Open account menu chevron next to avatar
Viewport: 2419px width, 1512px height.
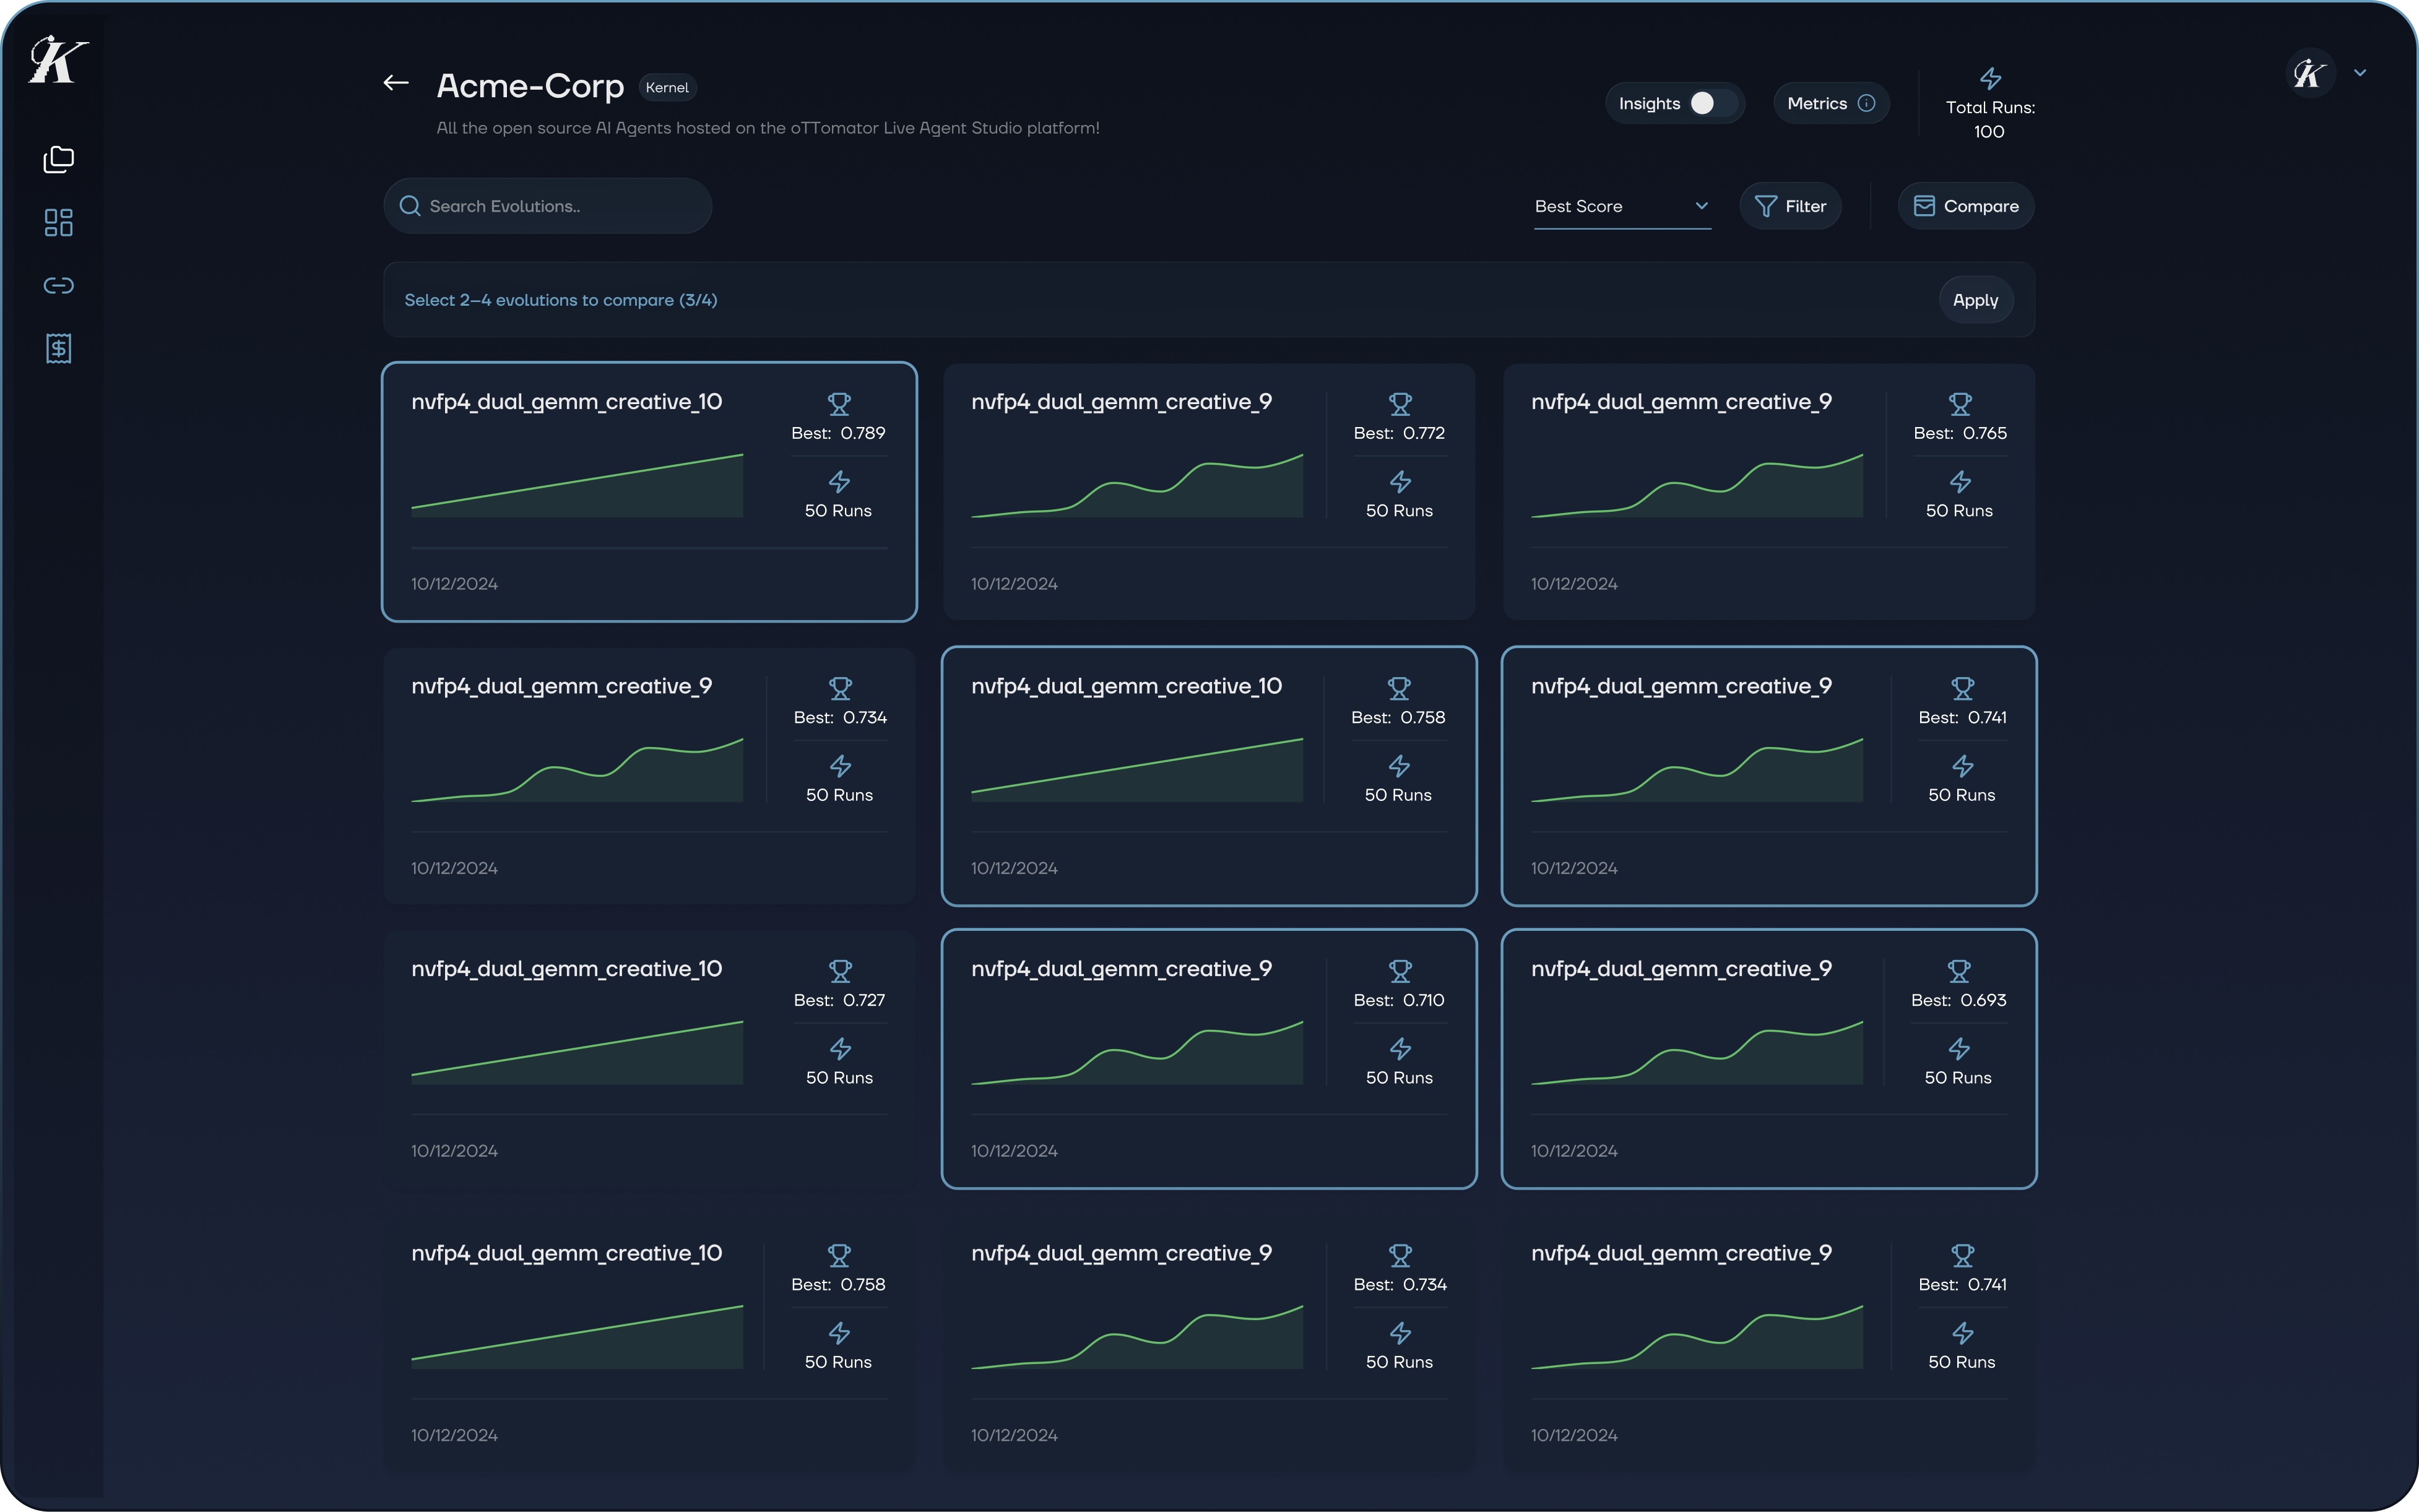coord(2360,73)
